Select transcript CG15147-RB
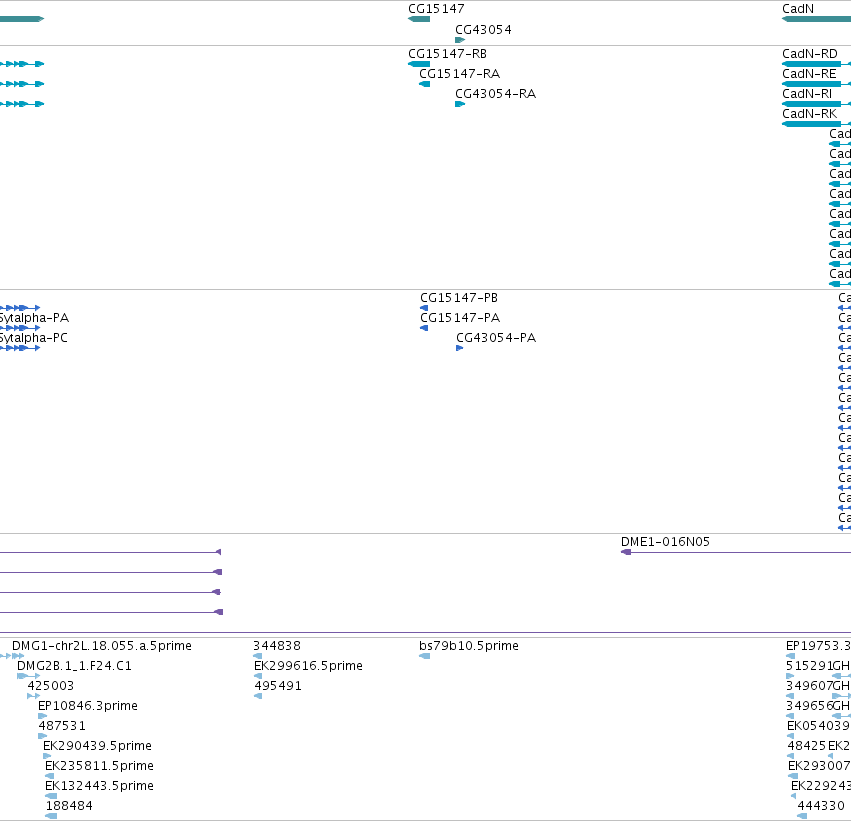This screenshot has width=851, height=821. [447, 54]
